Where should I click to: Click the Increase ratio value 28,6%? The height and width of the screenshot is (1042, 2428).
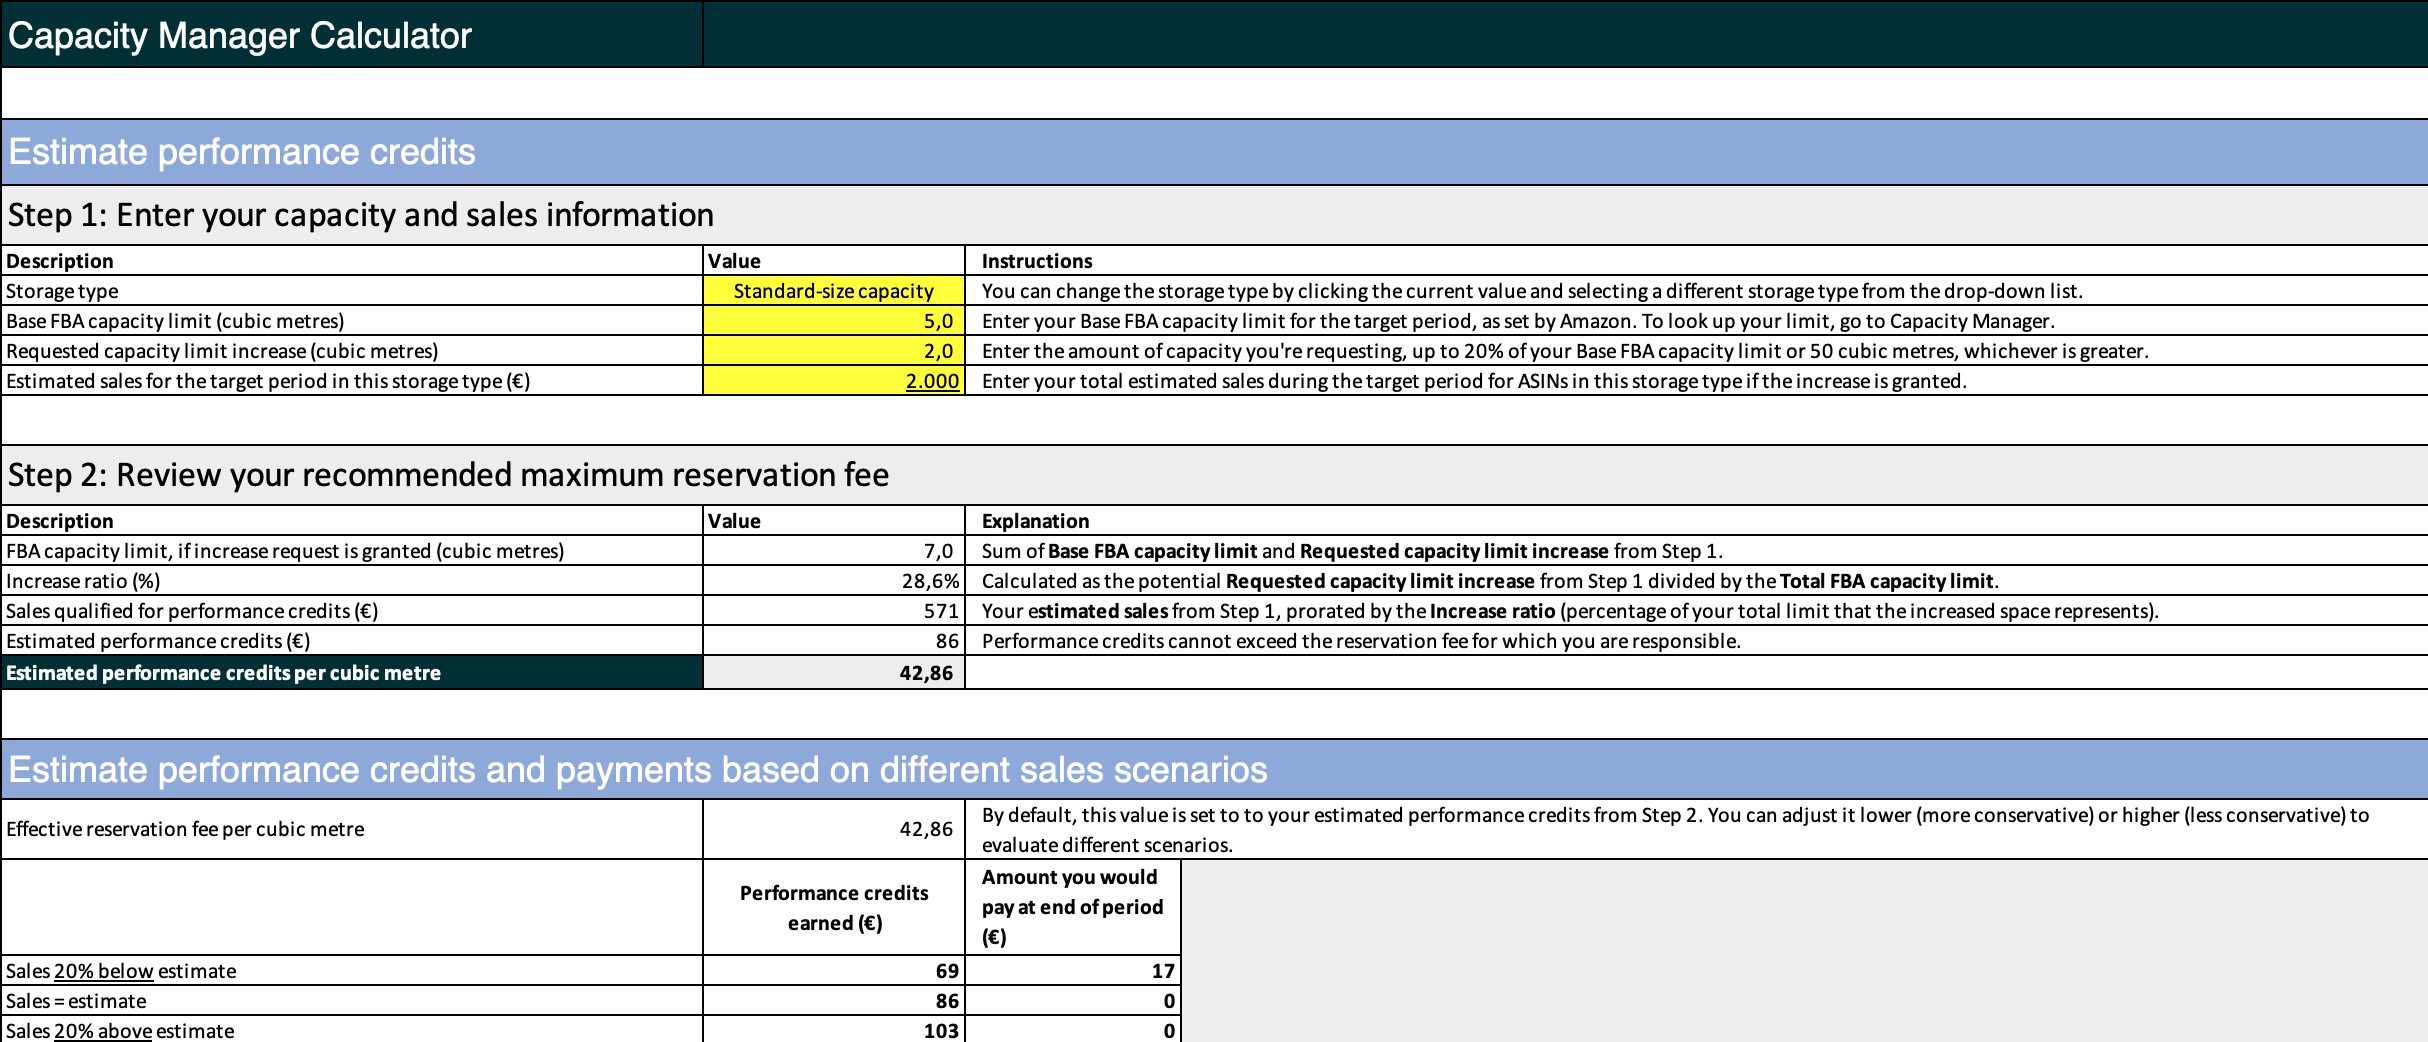point(833,581)
